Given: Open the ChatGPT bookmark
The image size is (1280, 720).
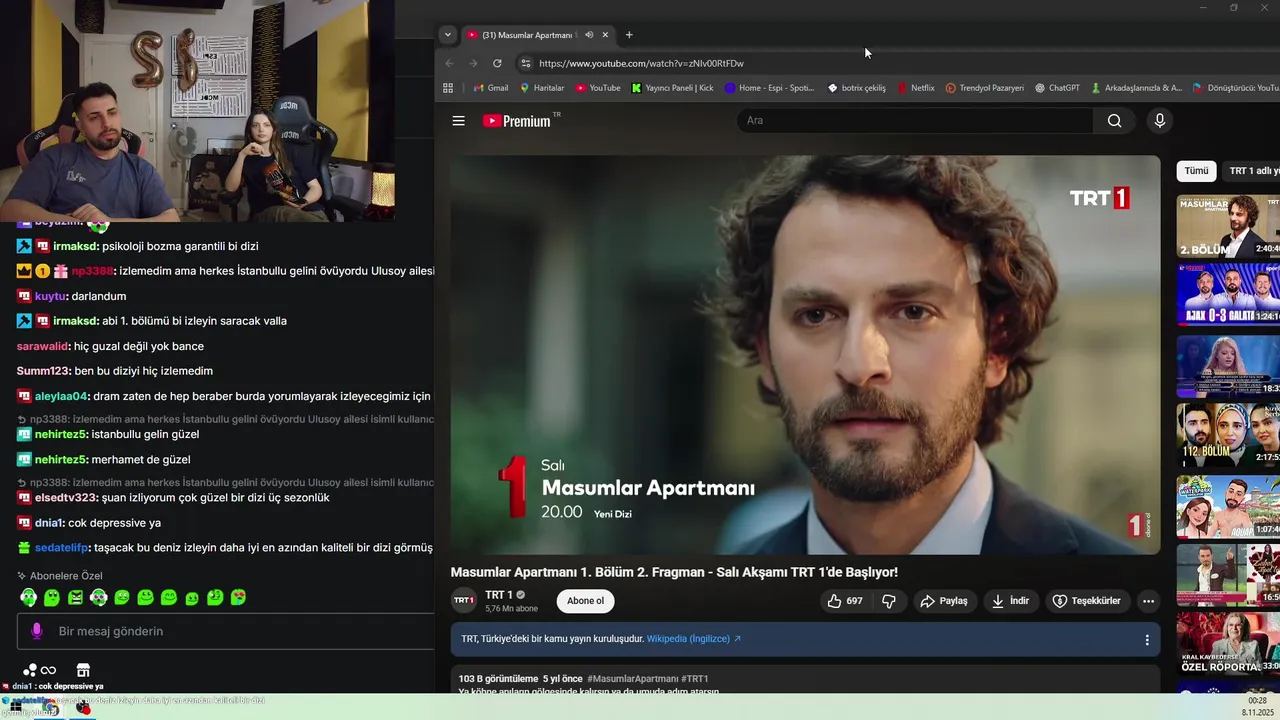Looking at the screenshot, I should point(1057,88).
